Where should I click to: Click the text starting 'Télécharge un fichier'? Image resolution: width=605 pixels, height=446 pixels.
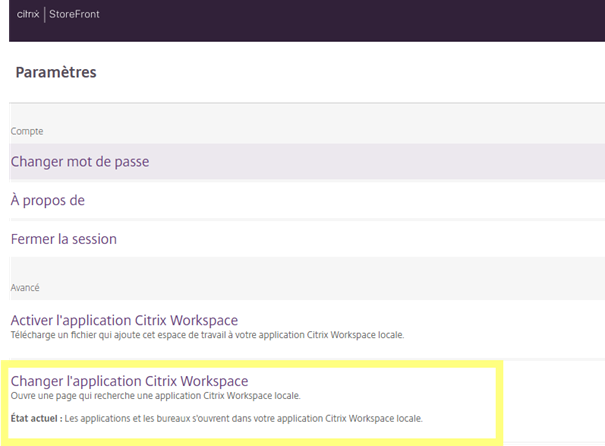[207, 335]
